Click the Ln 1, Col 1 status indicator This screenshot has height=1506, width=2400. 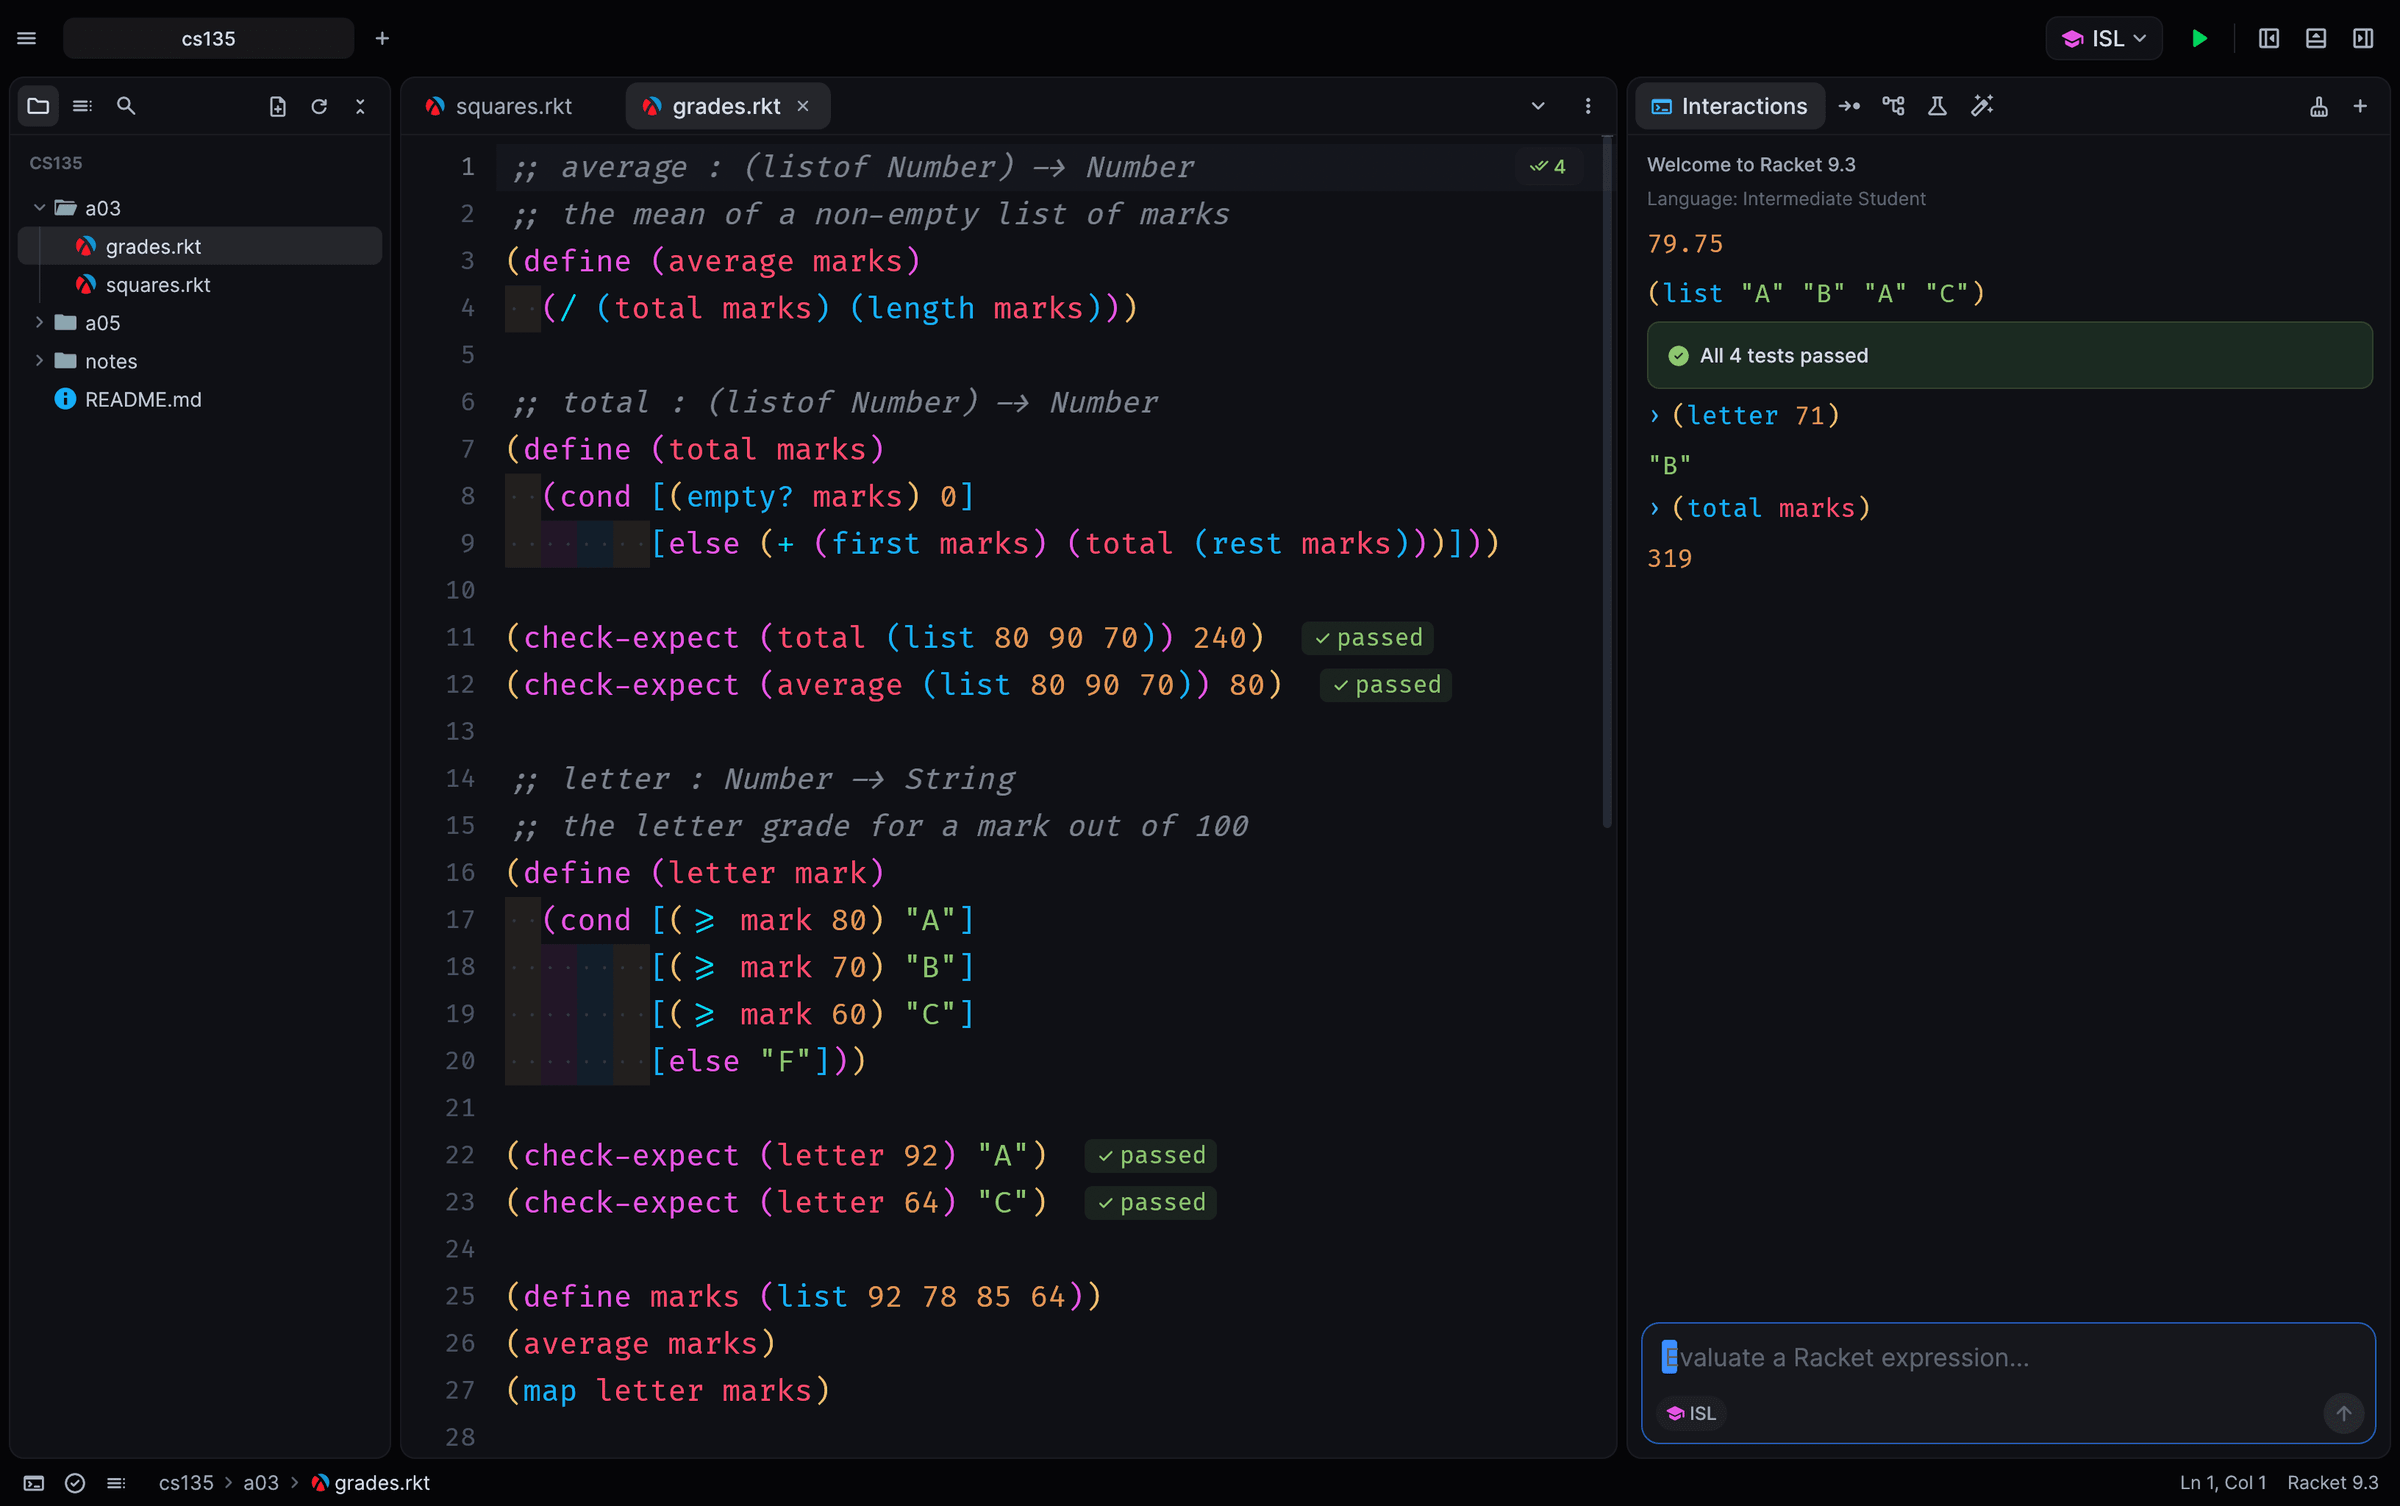pyautogui.click(x=2223, y=1483)
